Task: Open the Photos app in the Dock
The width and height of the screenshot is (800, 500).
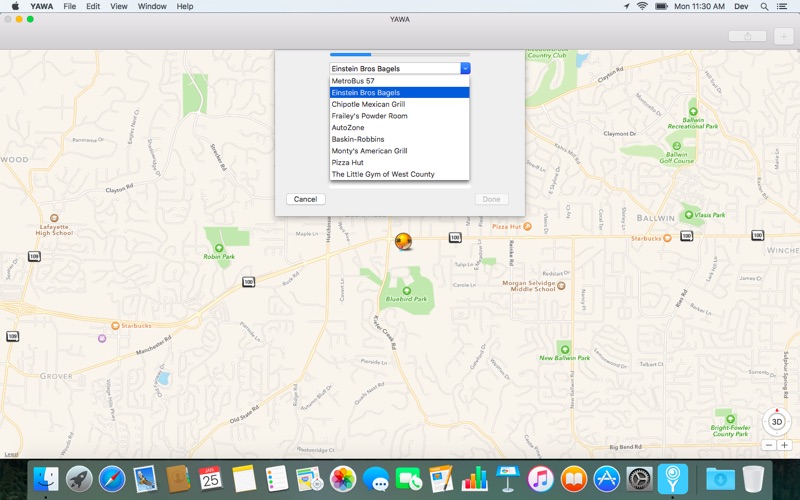Action: click(343, 479)
